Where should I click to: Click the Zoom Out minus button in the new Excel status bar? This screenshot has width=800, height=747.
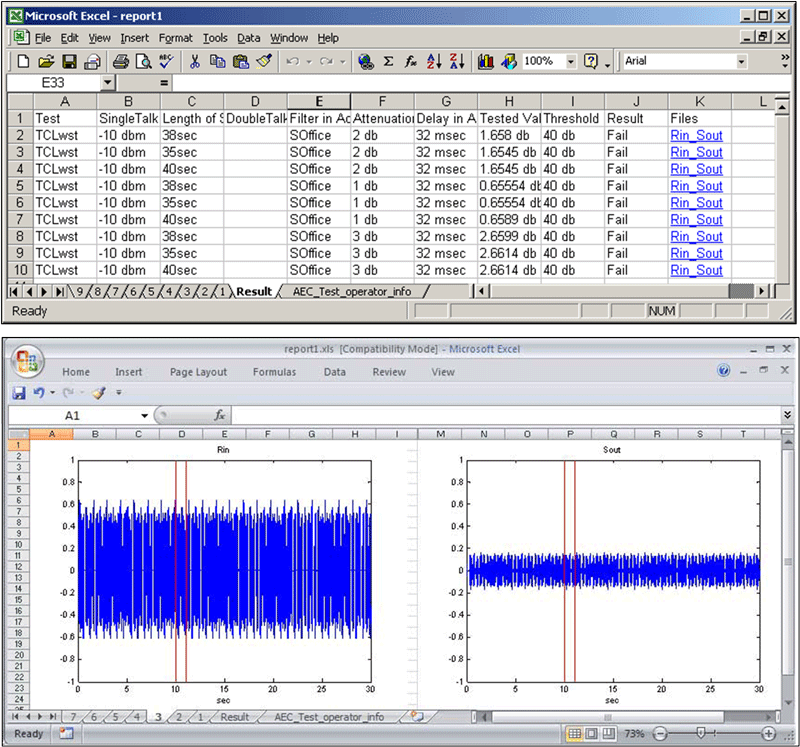(660, 734)
